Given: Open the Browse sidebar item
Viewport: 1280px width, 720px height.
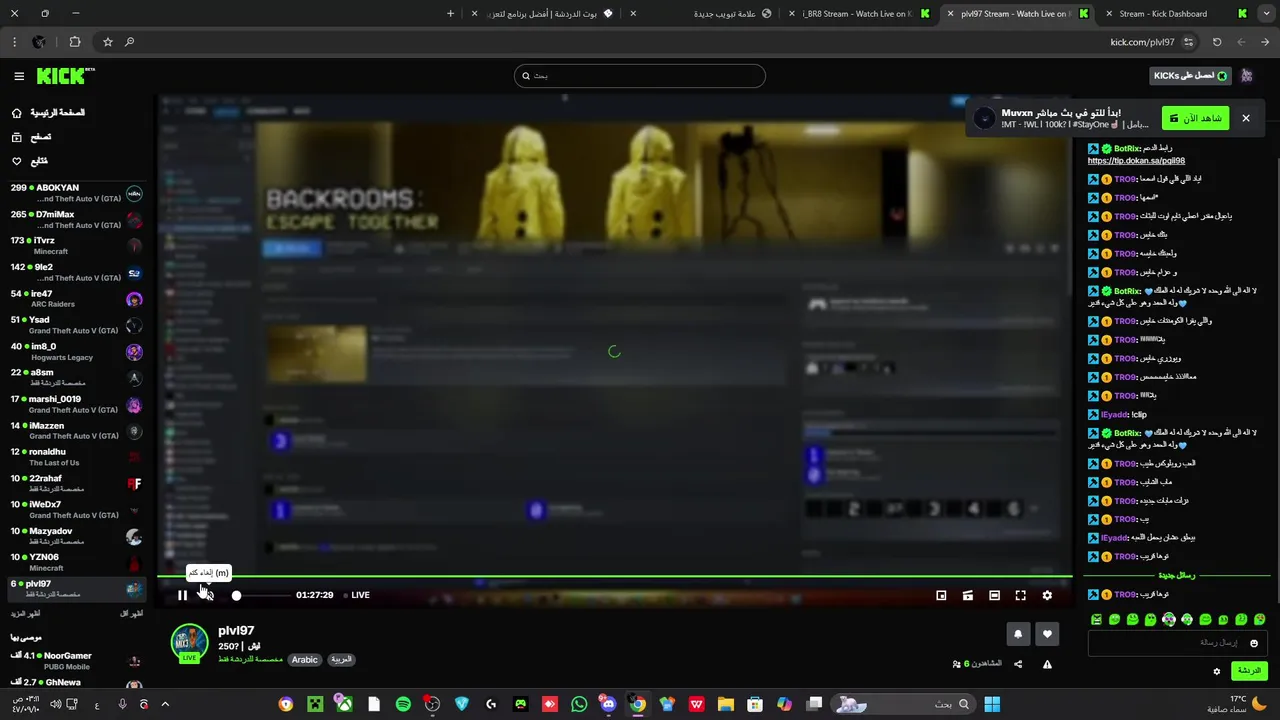Looking at the screenshot, I should [31, 137].
